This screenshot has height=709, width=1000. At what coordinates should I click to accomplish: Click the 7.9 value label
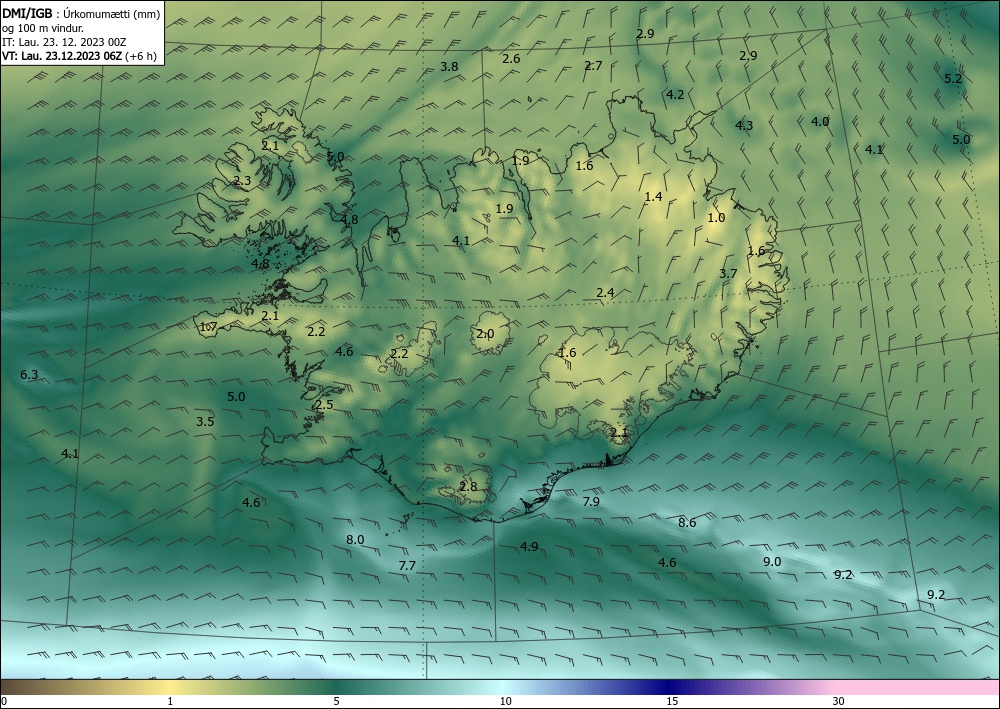[591, 502]
